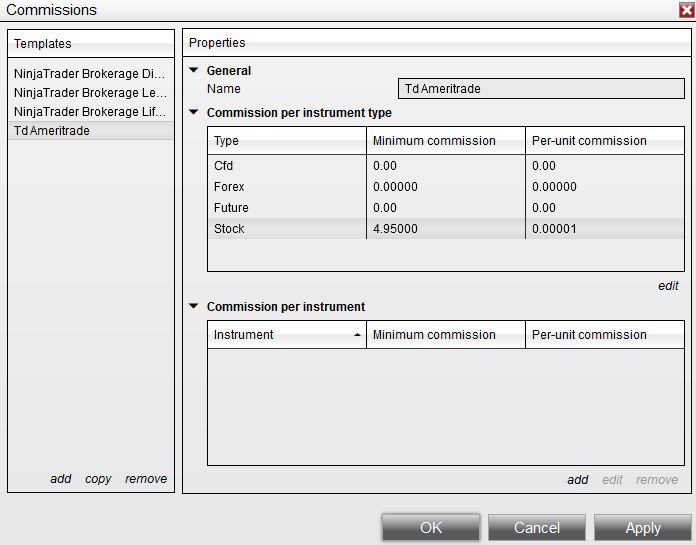Click the Apply button
696x545 pixels.
(643, 528)
